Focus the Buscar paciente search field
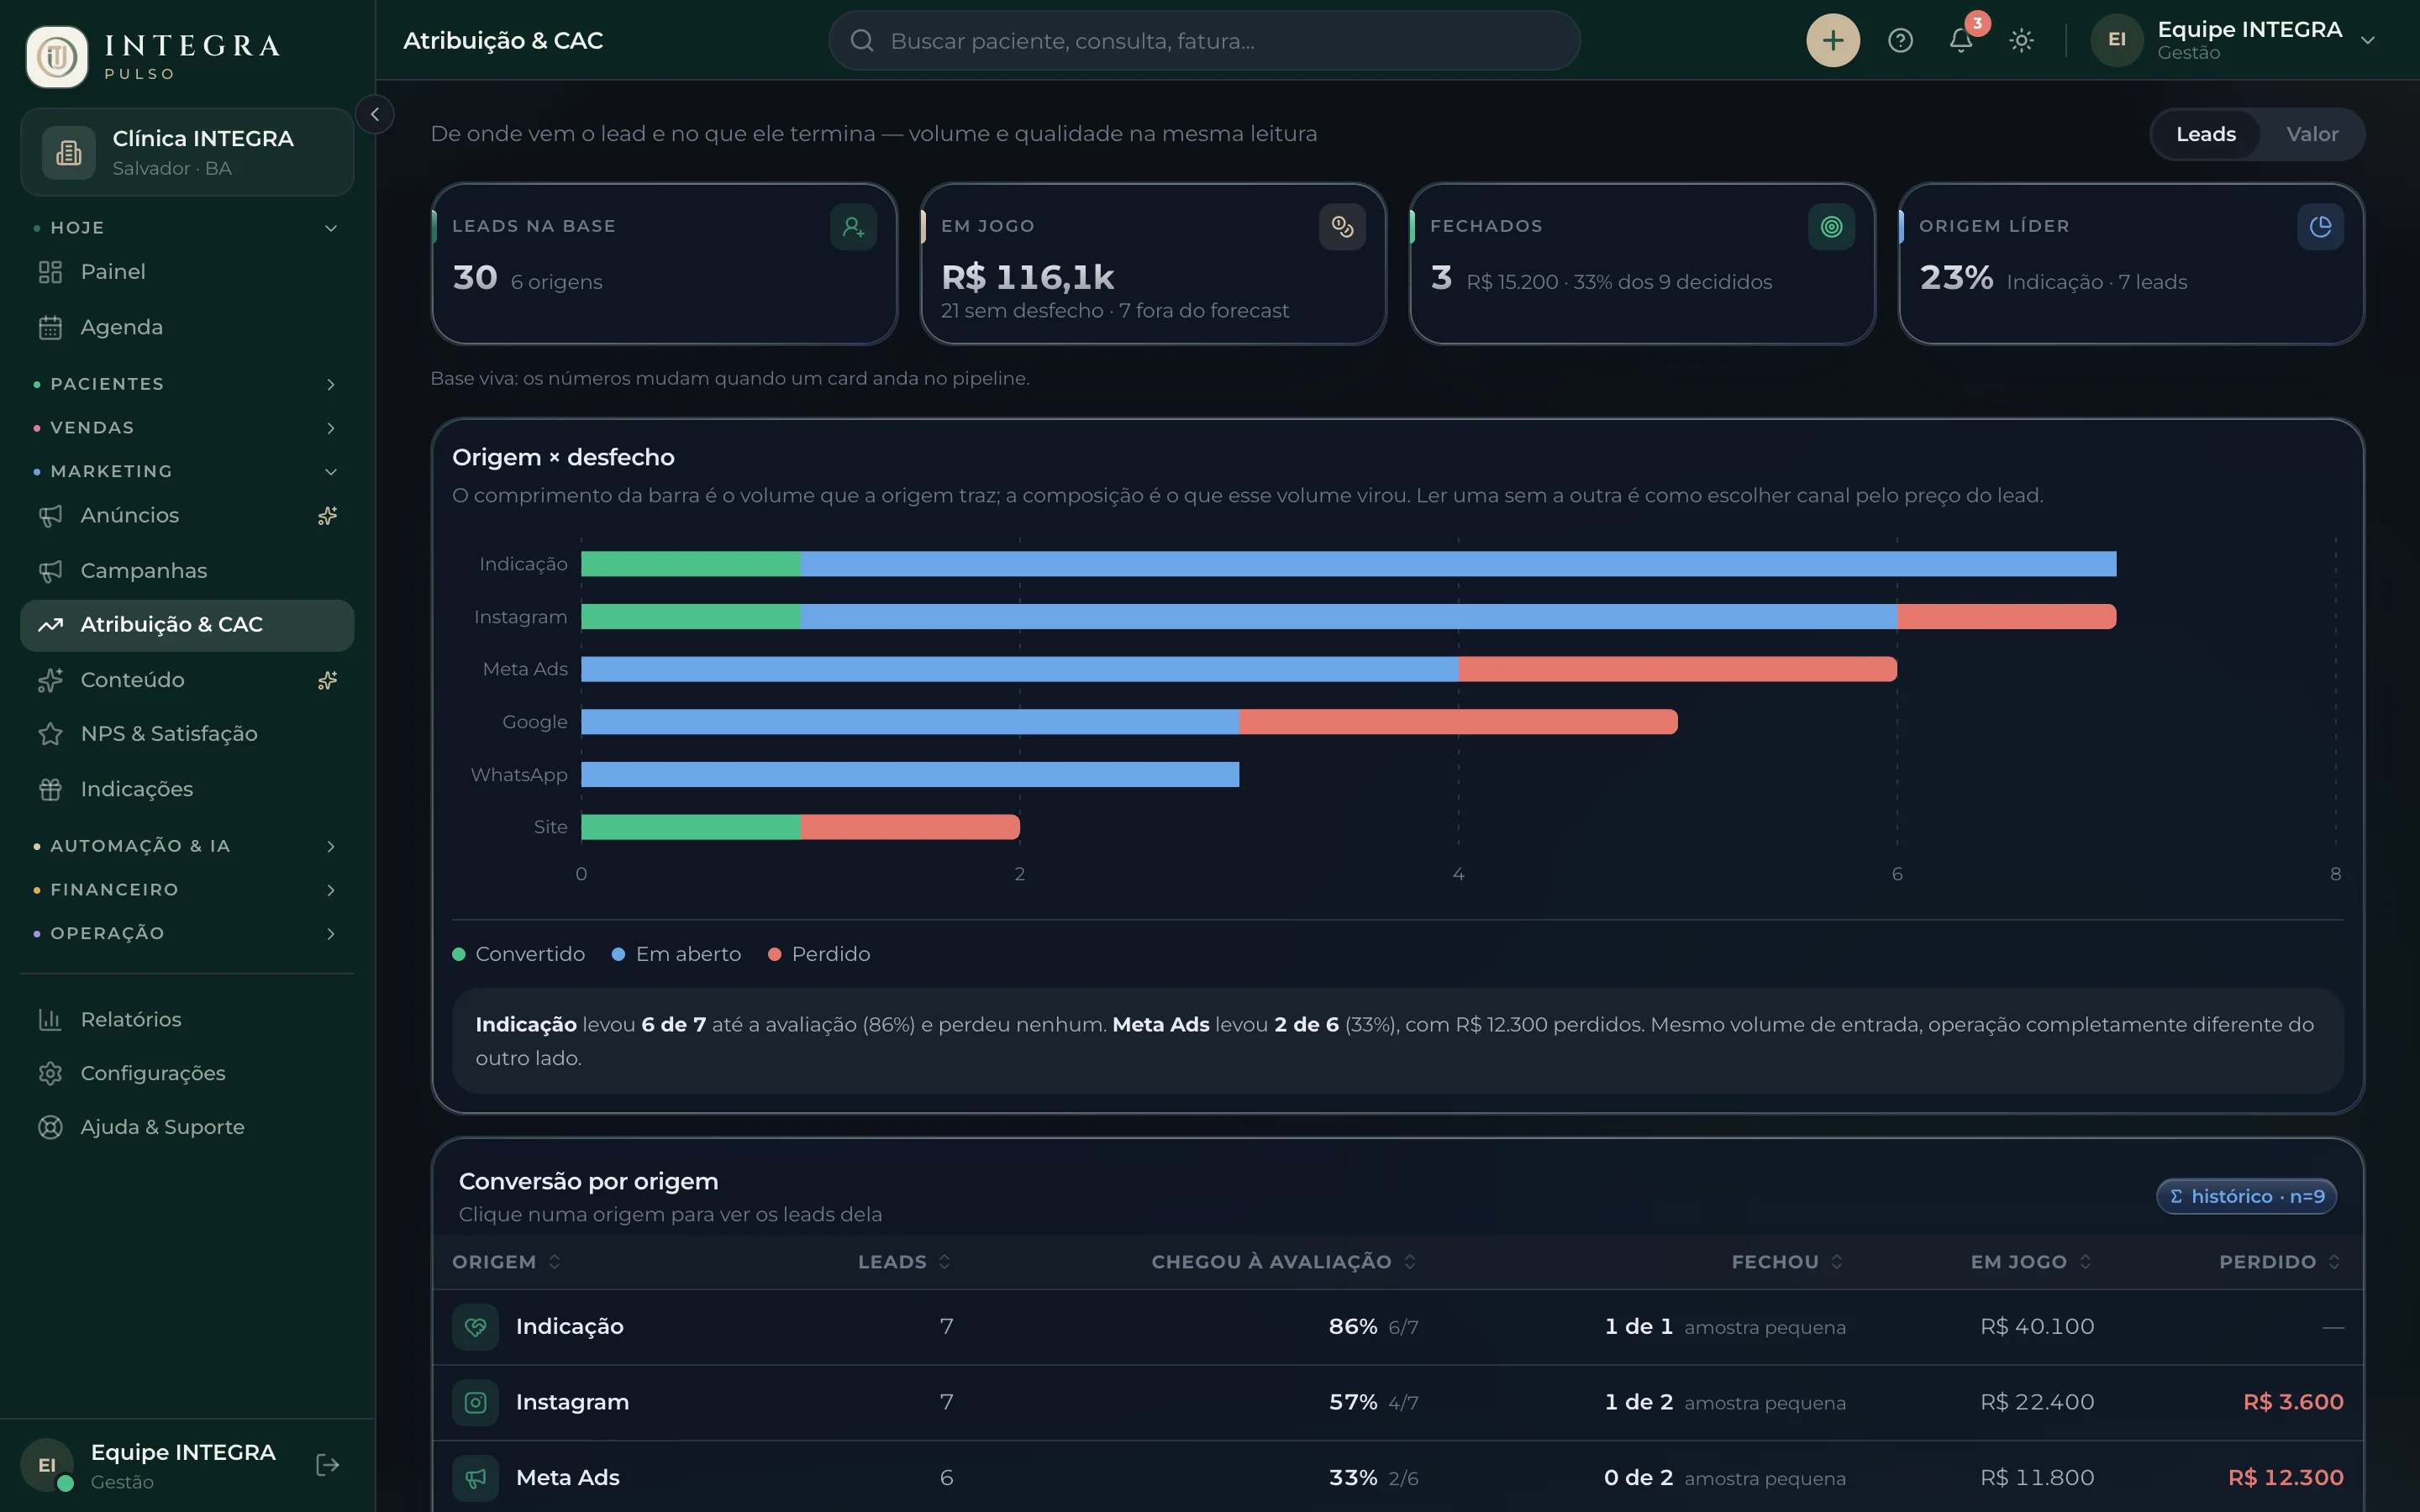 pos(1204,40)
